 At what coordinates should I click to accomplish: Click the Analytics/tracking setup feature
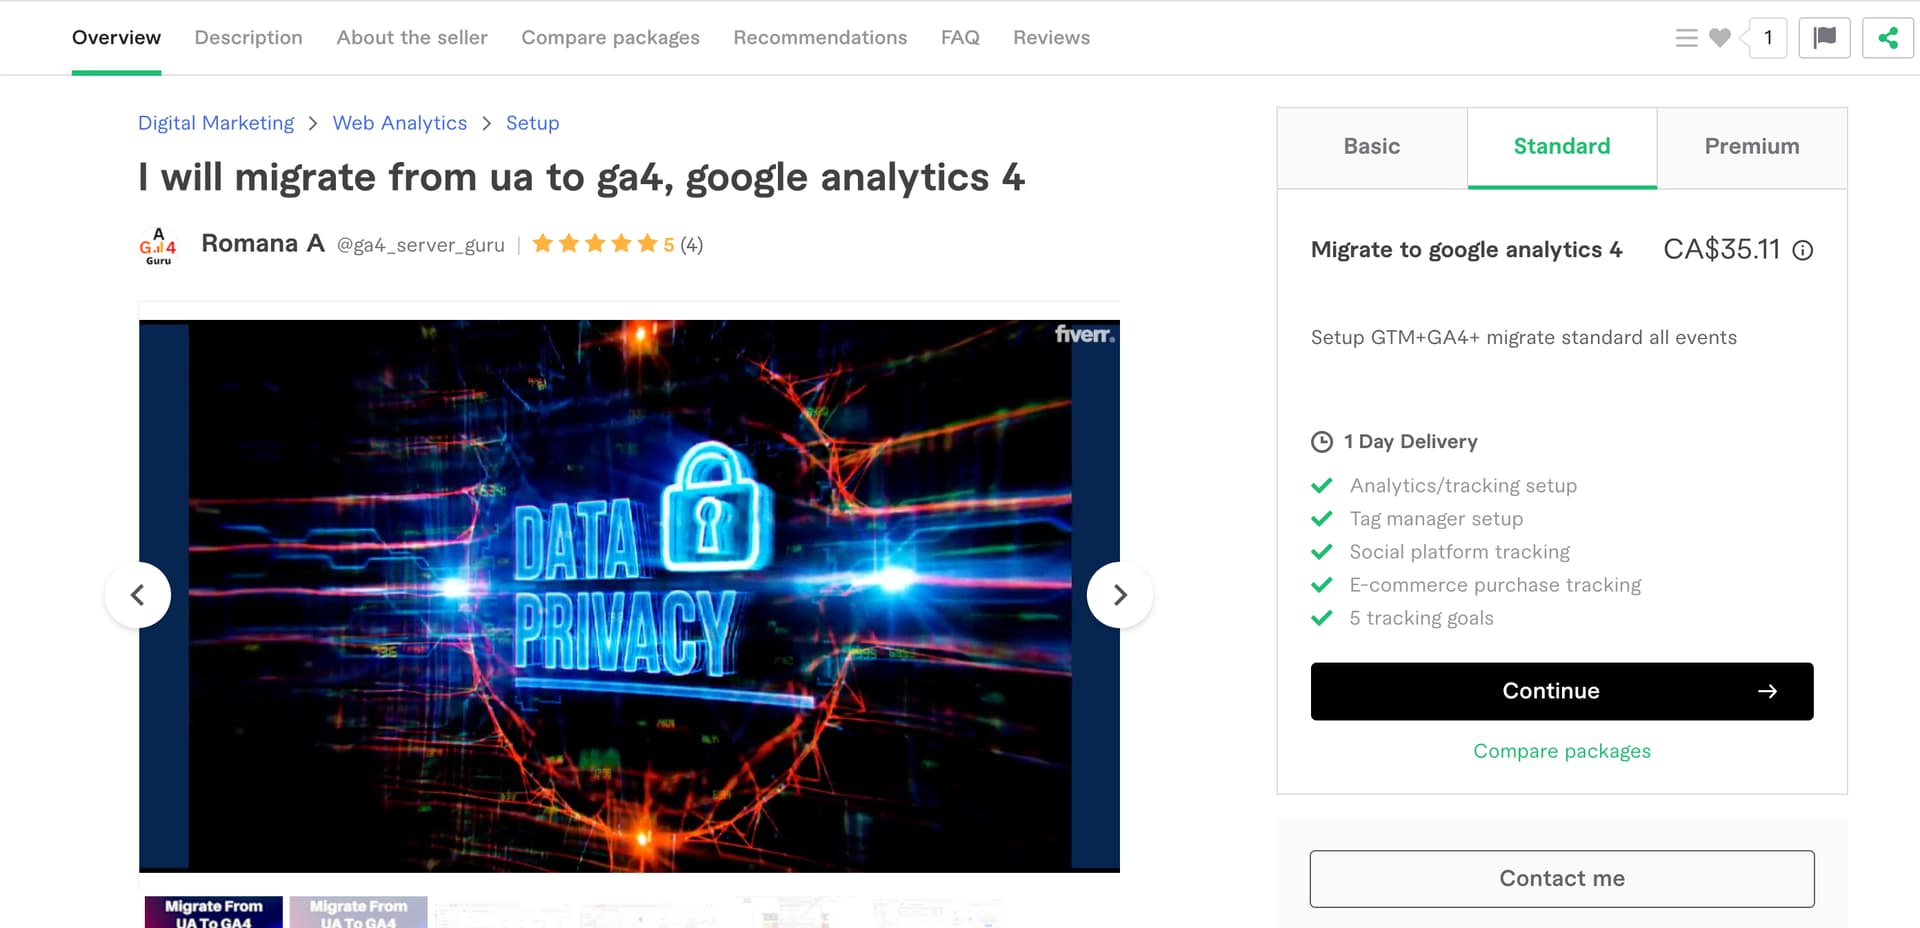(1463, 485)
